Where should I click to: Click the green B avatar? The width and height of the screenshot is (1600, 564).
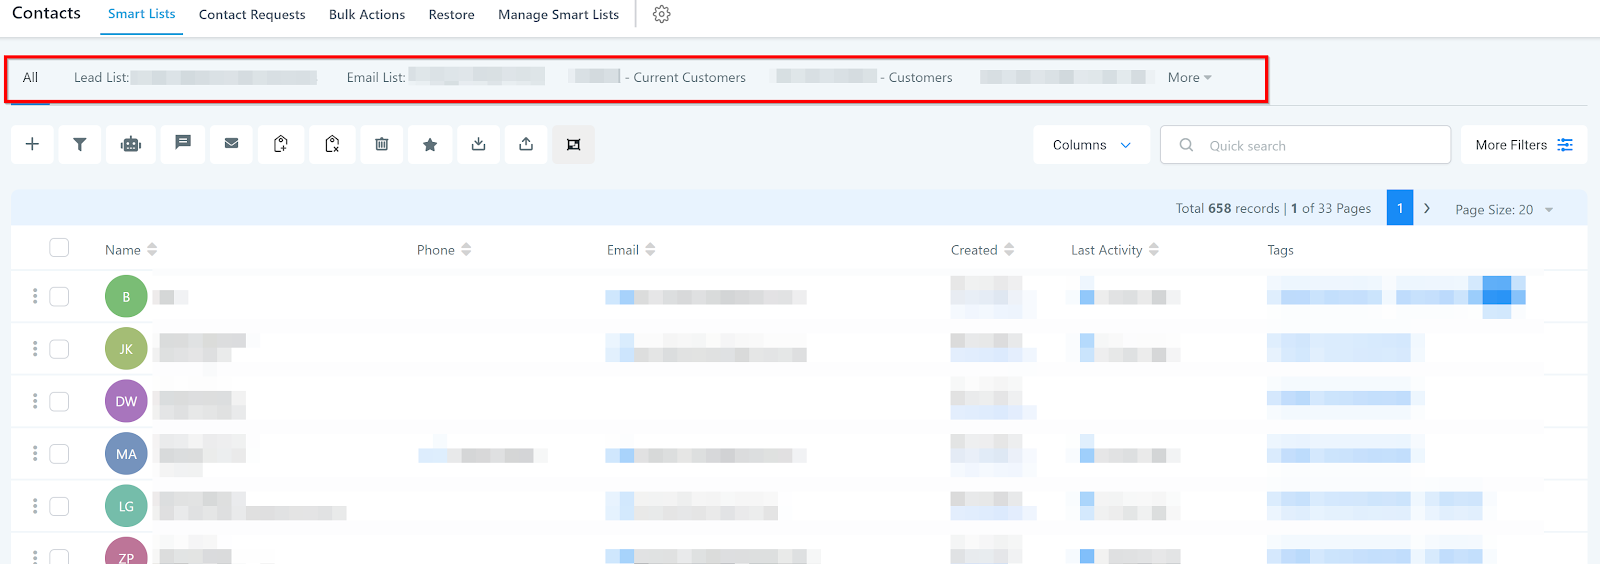point(126,296)
